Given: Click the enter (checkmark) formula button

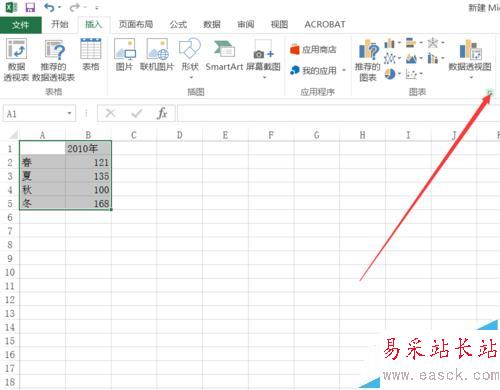Looking at the screenshot, I should (136, 114).
